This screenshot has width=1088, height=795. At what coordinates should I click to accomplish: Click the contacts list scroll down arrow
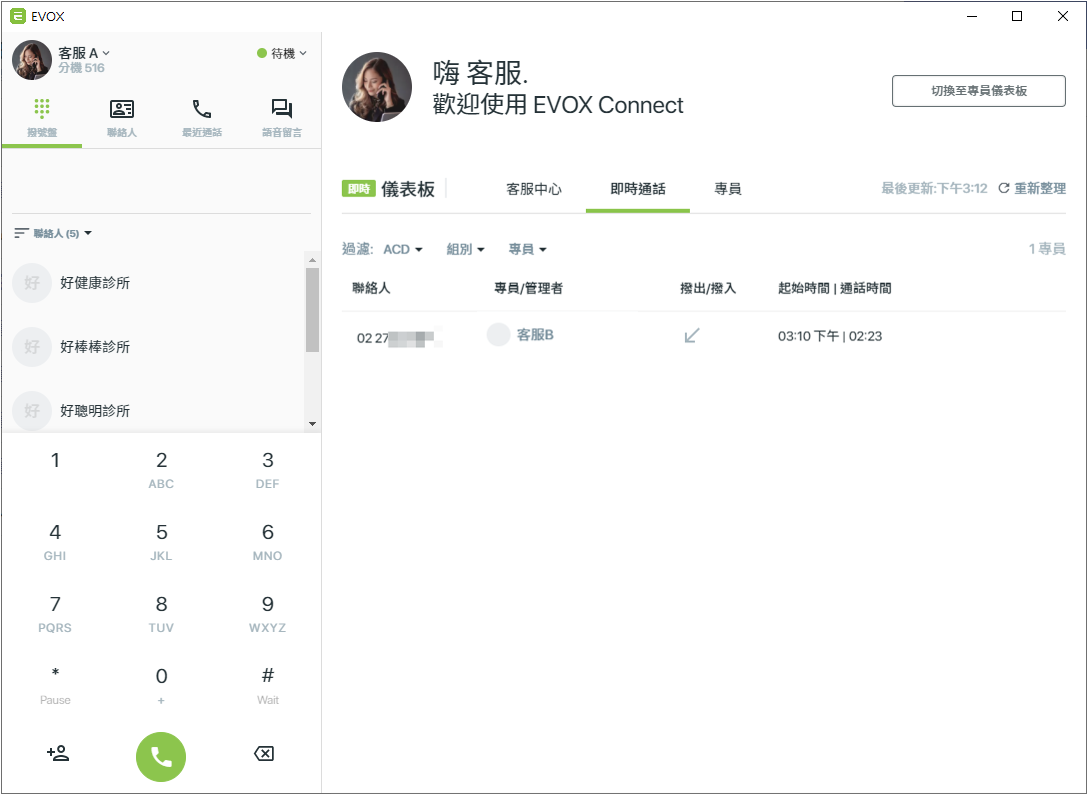click(312, 424)
